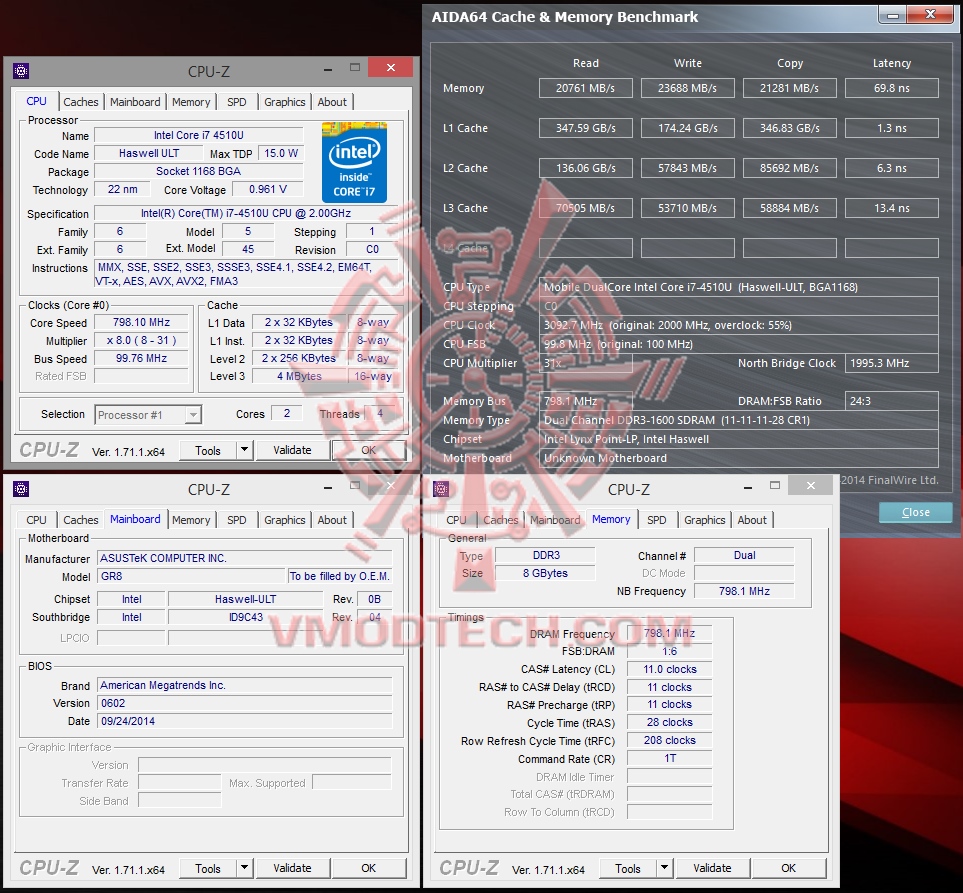Click L1 Cache Read 347.59 GB/s value
Screen dimensions: 963x893
pyautogui.click(x=585, y=128)
